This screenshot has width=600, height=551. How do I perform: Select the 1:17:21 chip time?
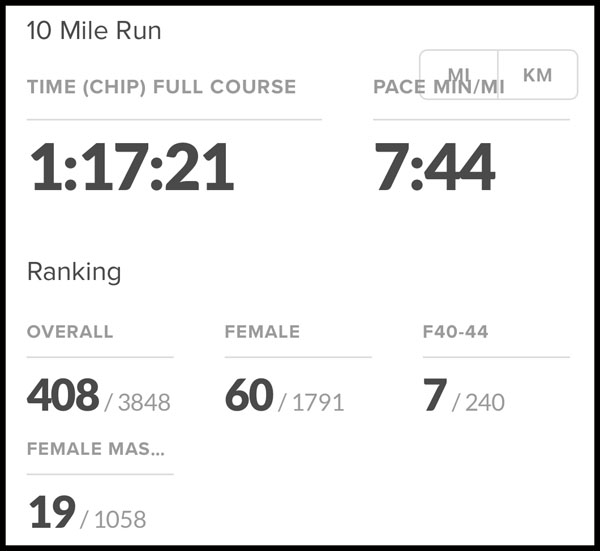click(x=132, y=167)
